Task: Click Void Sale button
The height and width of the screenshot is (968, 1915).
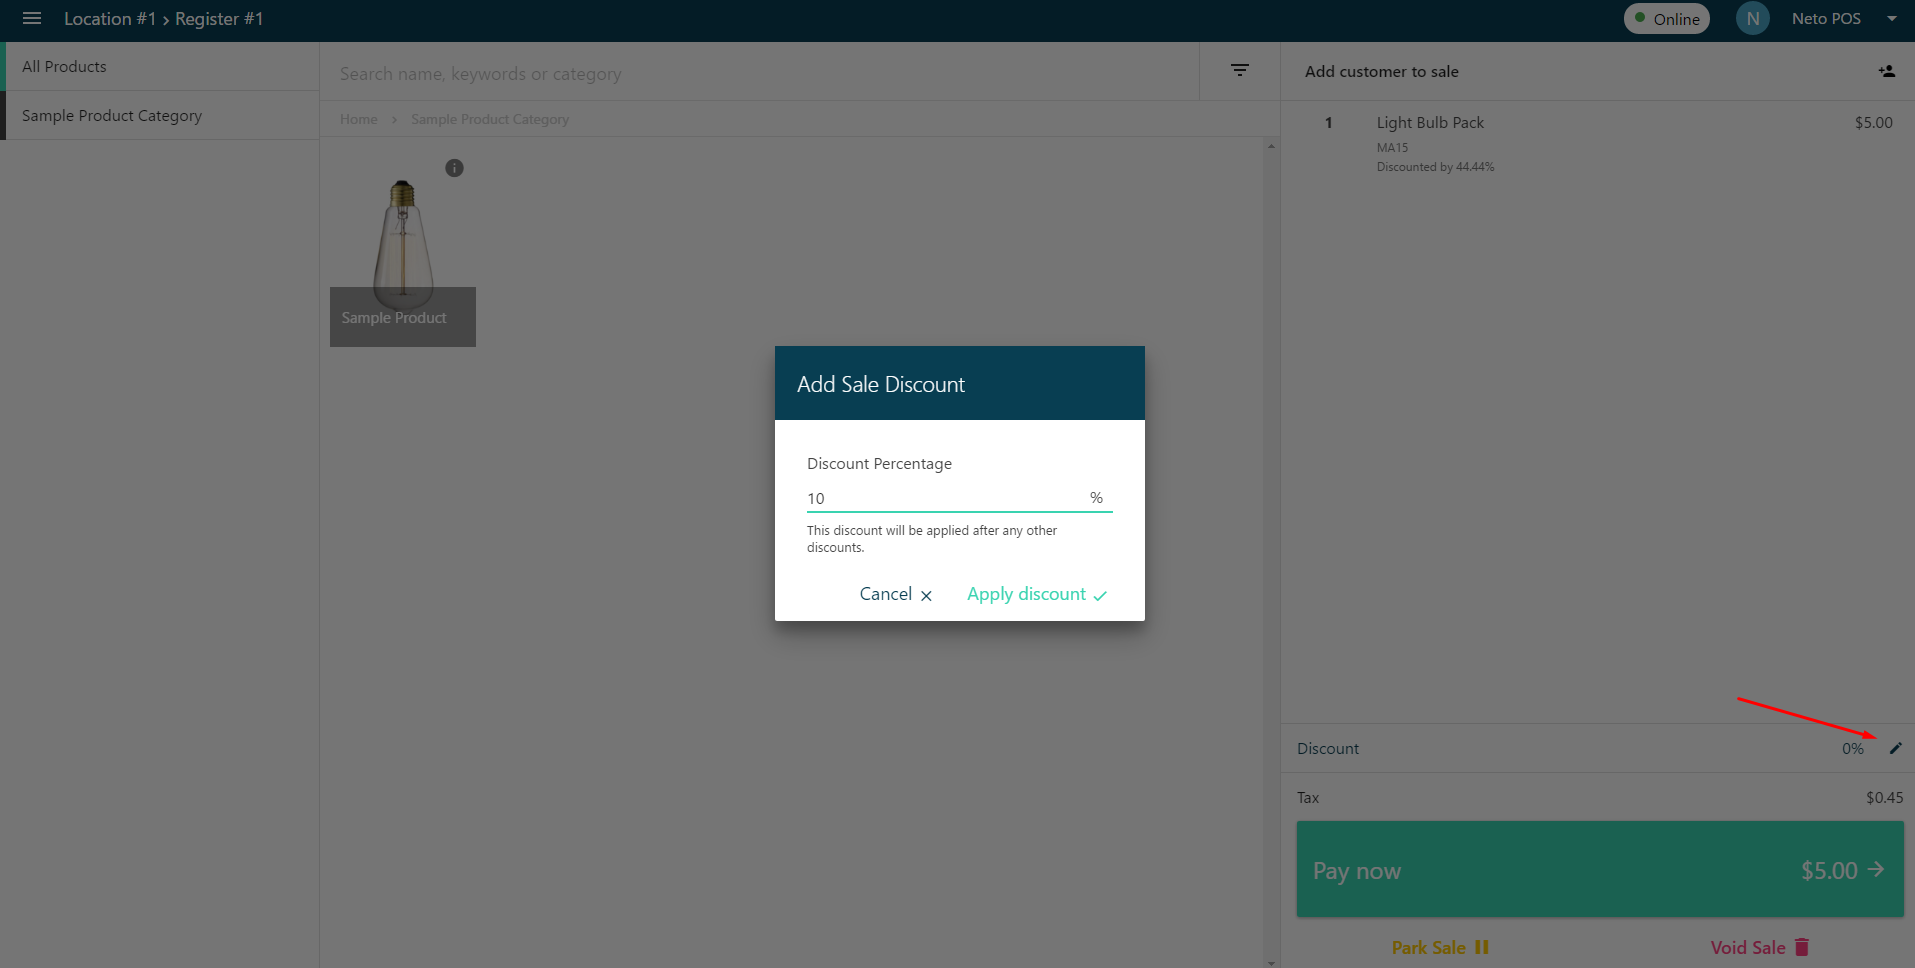Action: [x=1760, y=947]
